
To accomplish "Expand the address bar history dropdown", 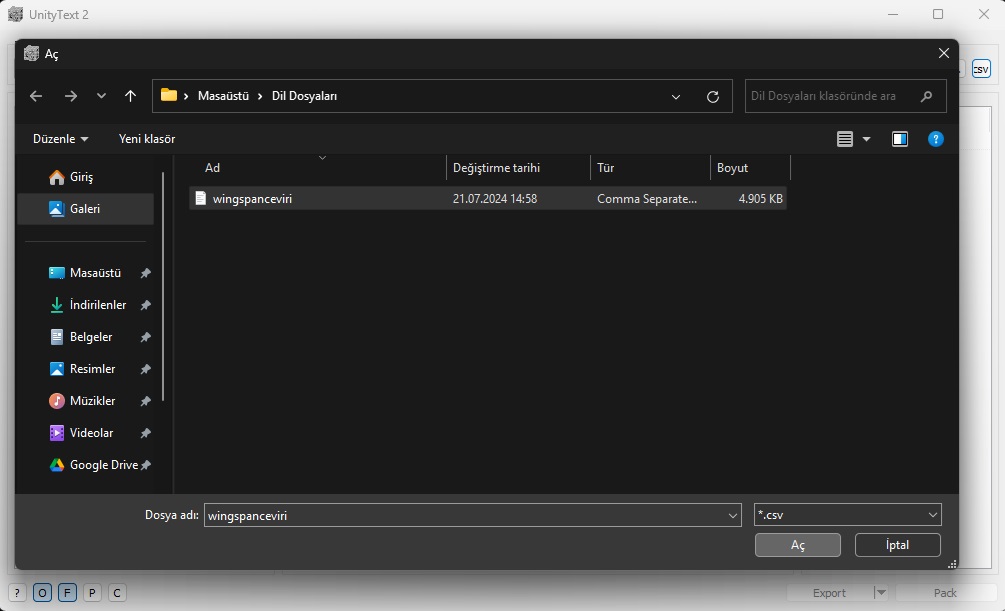I will point(676,97).
